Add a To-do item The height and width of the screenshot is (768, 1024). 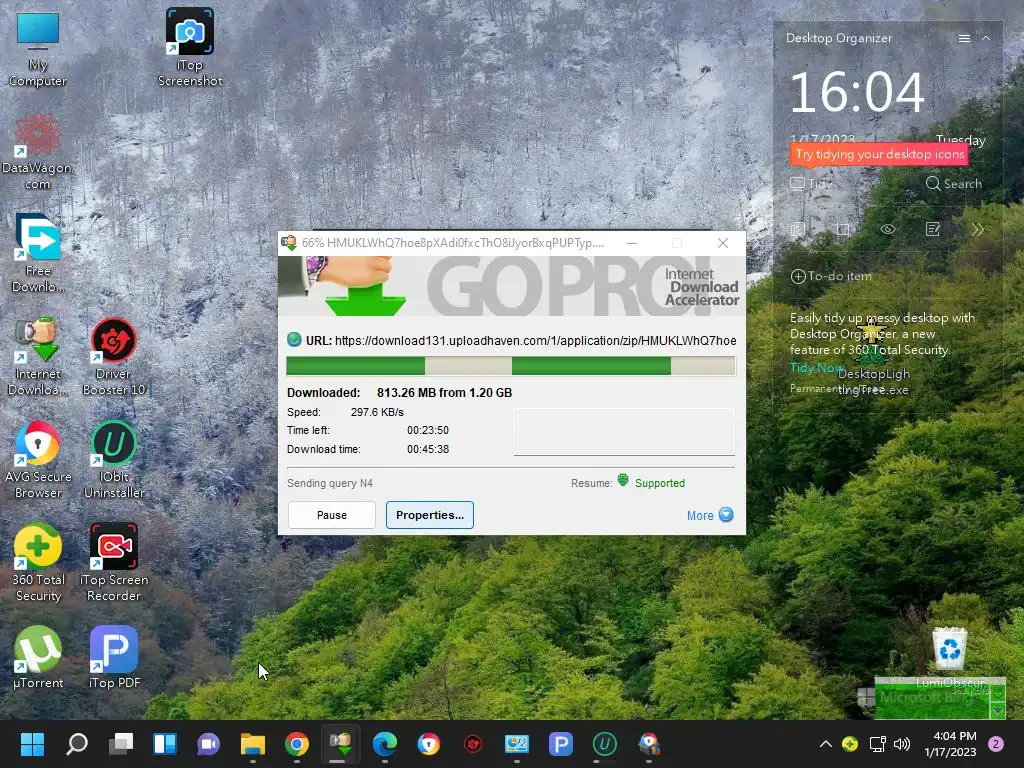831,276
